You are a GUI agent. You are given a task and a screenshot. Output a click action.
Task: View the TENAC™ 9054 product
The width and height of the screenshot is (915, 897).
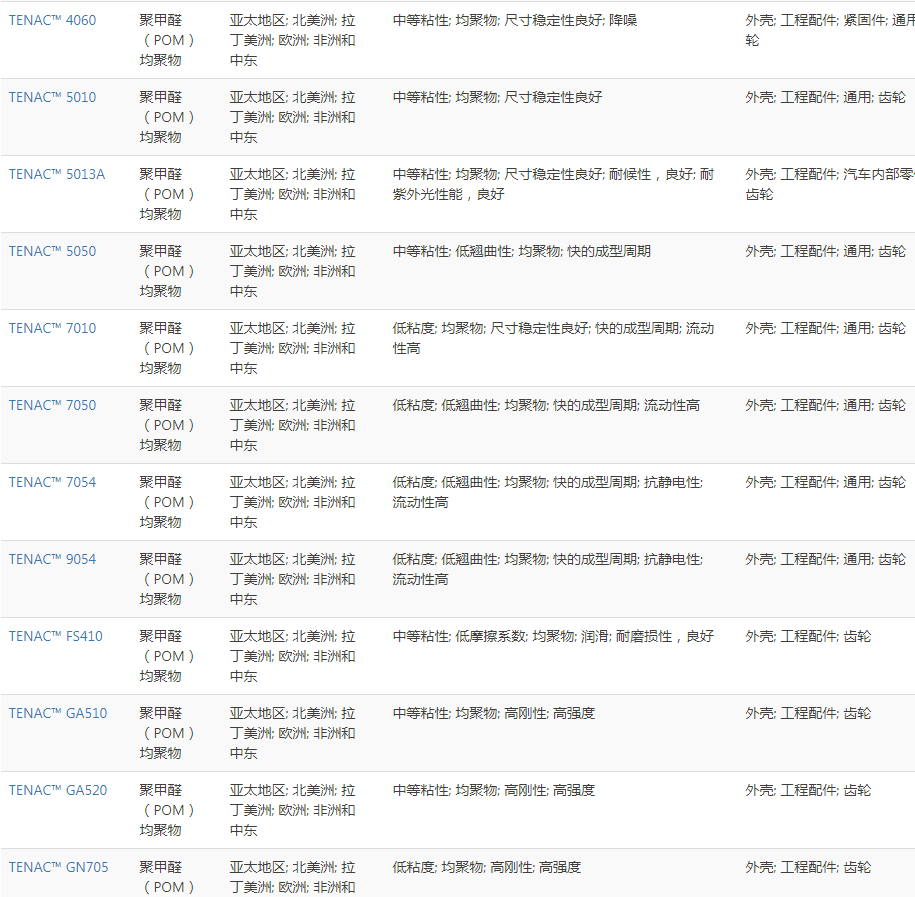pyautogui.click(x=53, y=559)
